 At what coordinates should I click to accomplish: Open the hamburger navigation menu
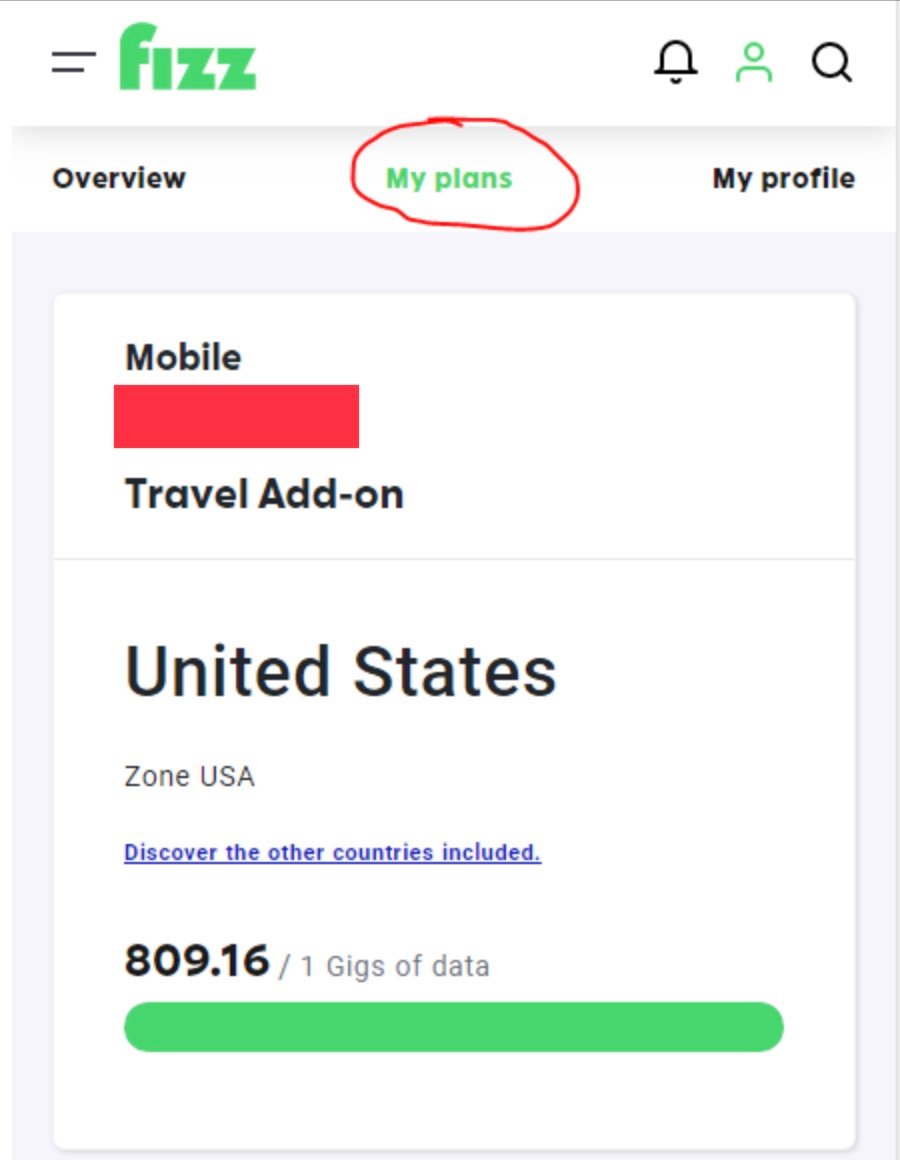(73, 62)
